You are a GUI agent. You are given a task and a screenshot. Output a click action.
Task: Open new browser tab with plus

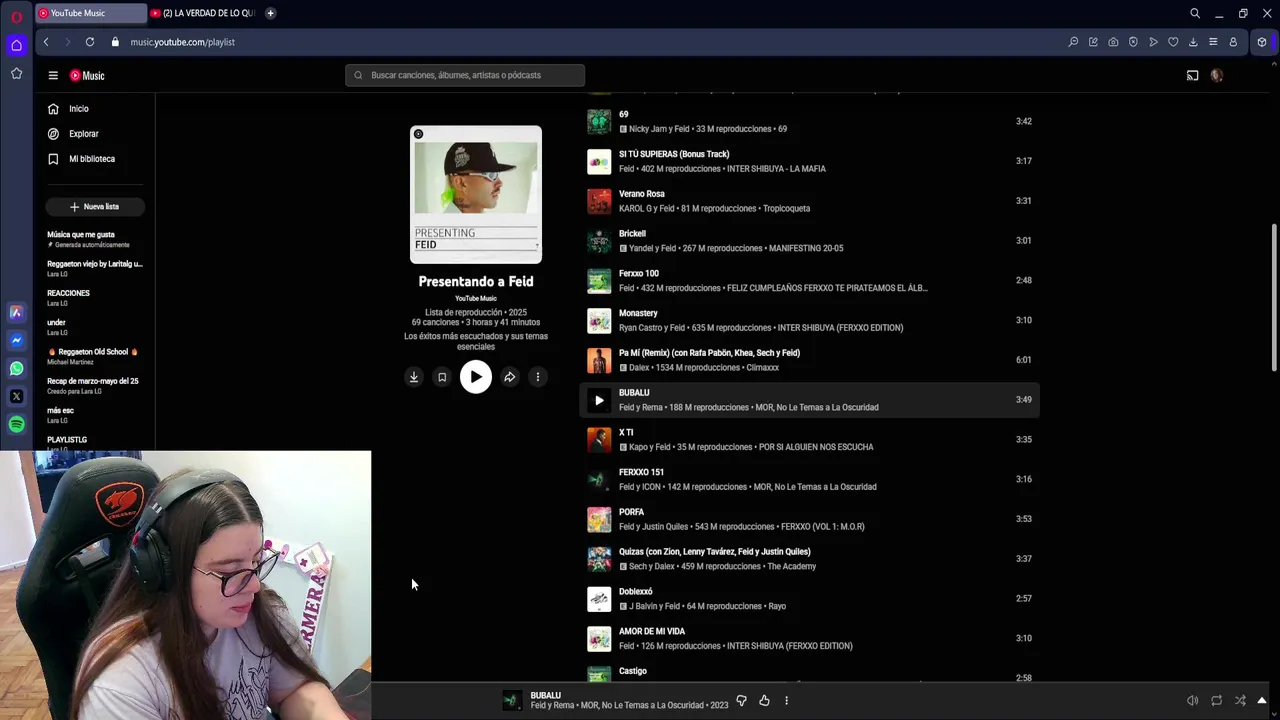(x=270, y=13)
